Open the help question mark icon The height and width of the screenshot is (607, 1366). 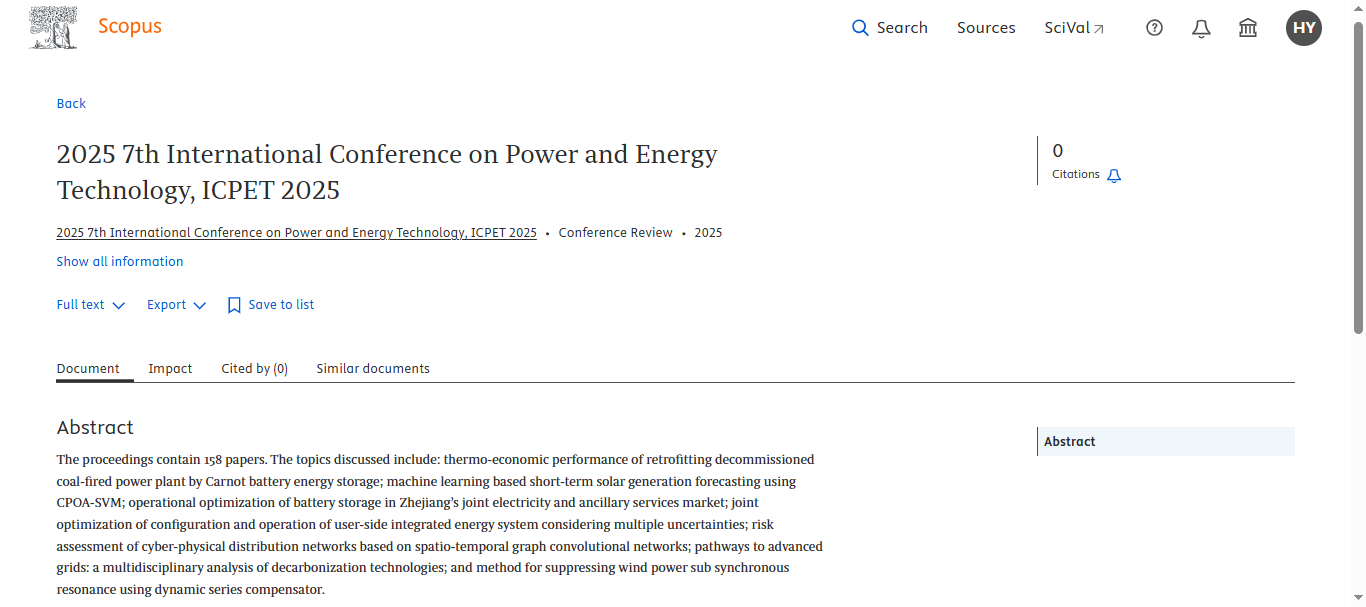coord(1154,28)
